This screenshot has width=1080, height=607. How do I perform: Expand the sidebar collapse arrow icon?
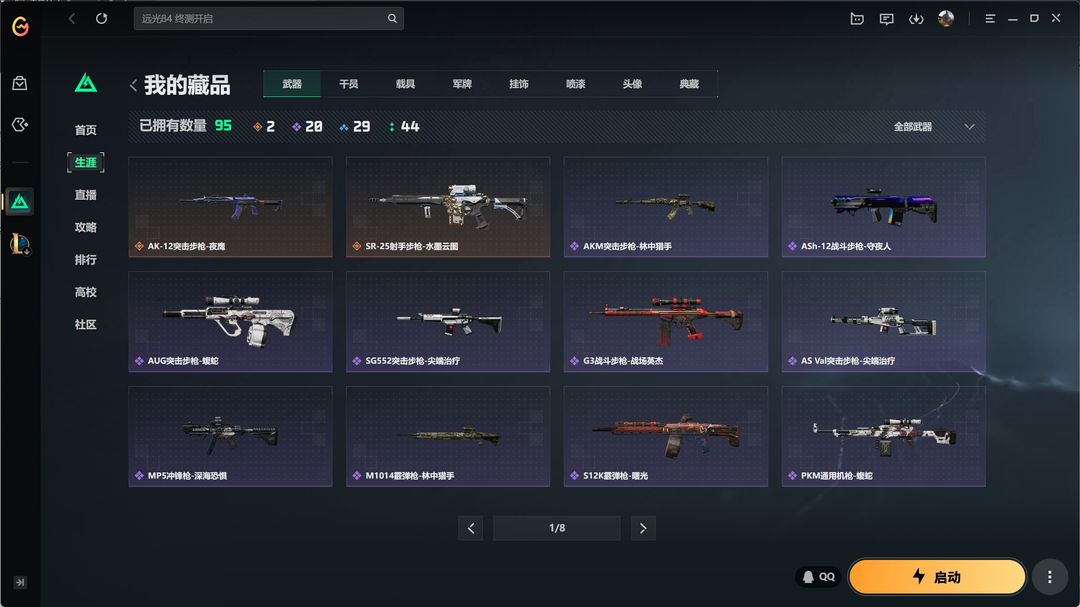point(20,582)
